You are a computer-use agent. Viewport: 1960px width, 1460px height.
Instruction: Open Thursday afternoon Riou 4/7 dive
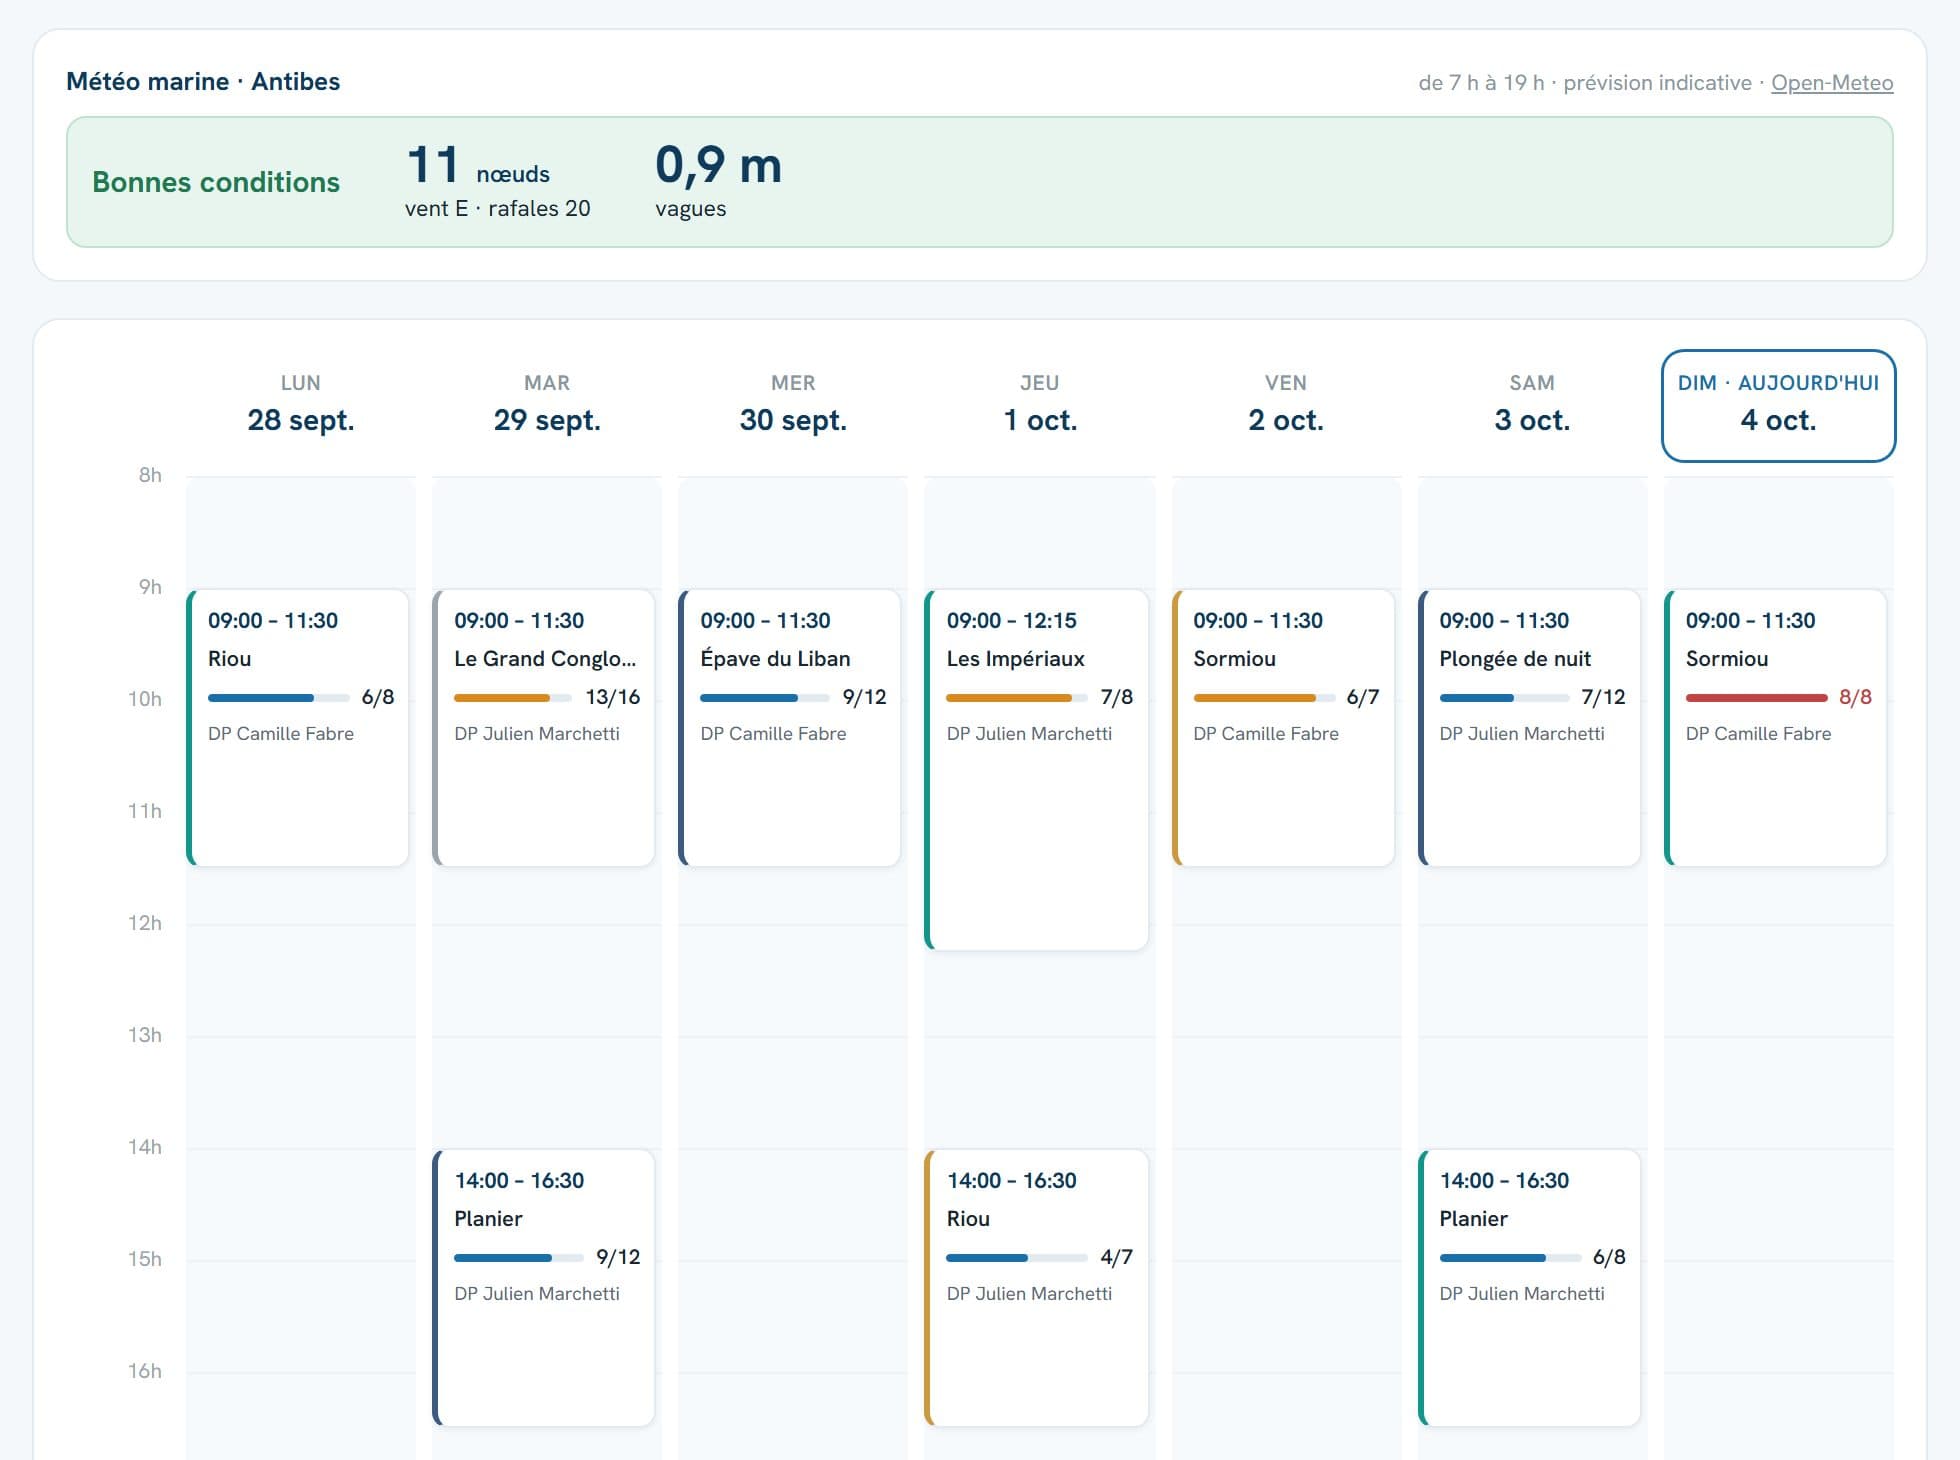coord(1037,1288)
